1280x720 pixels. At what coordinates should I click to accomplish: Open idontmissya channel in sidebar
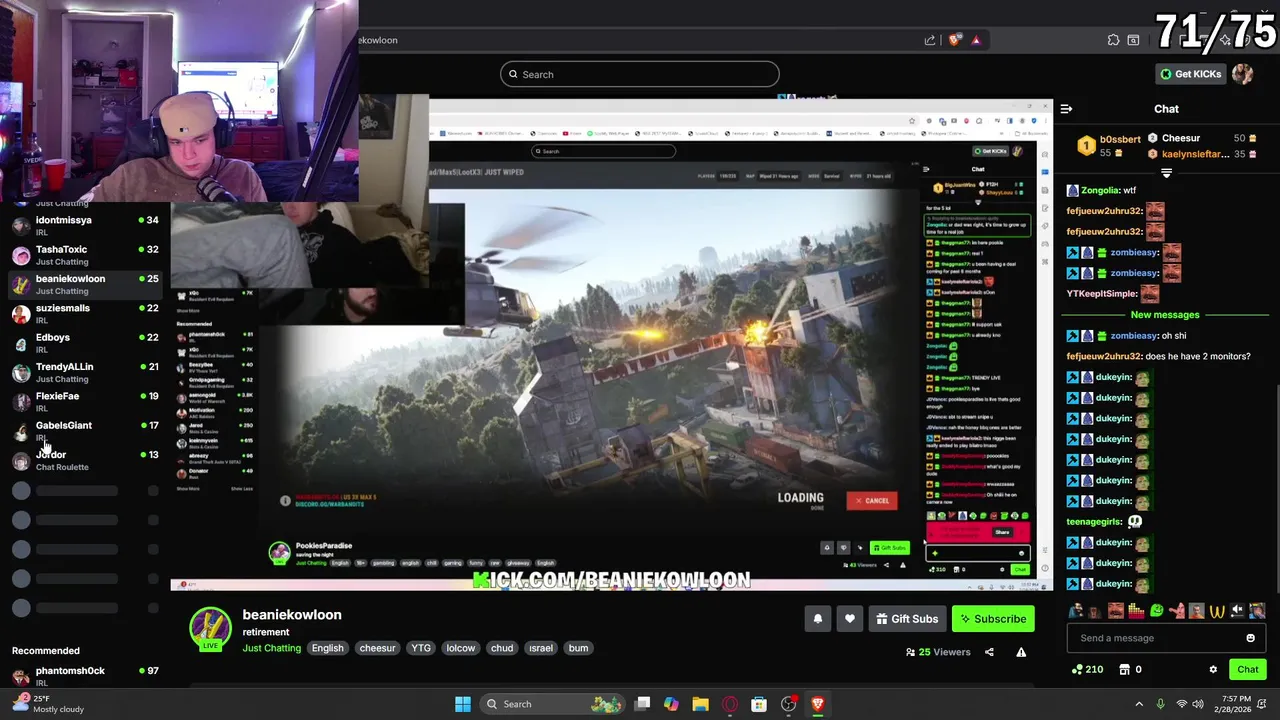83,226
